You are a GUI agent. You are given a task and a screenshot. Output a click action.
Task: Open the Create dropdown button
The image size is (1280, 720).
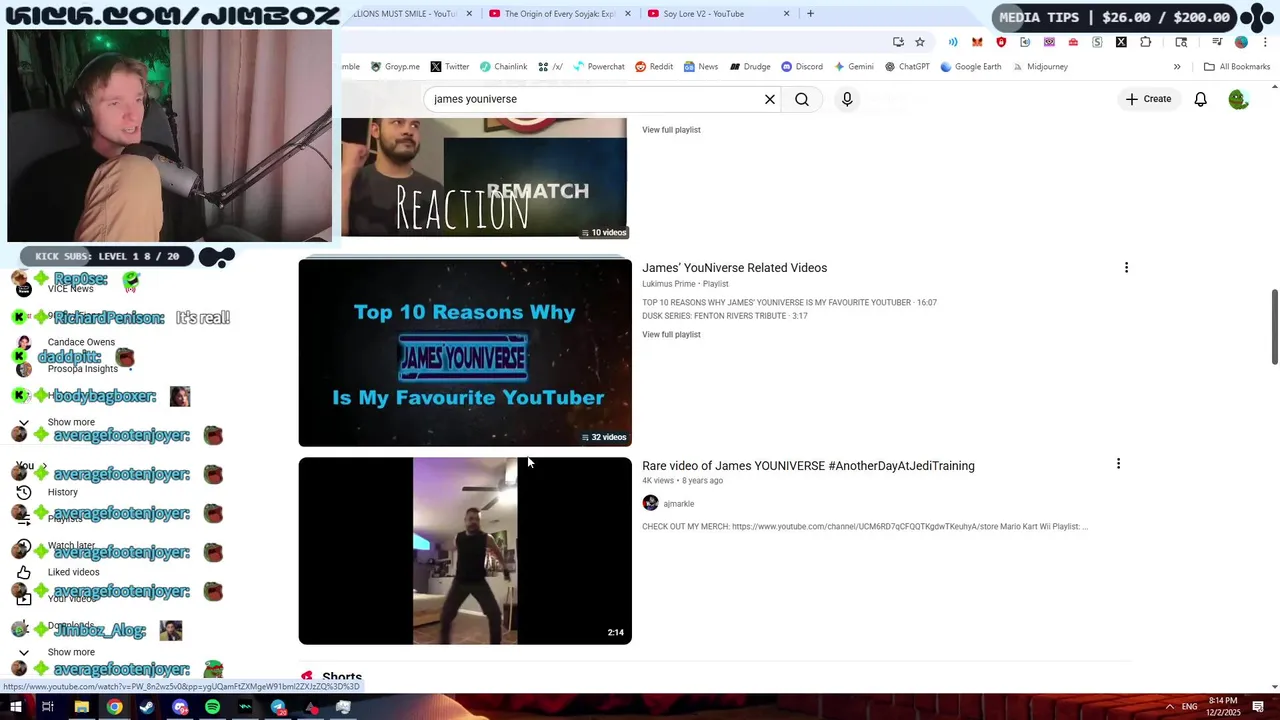[1148, 99]
